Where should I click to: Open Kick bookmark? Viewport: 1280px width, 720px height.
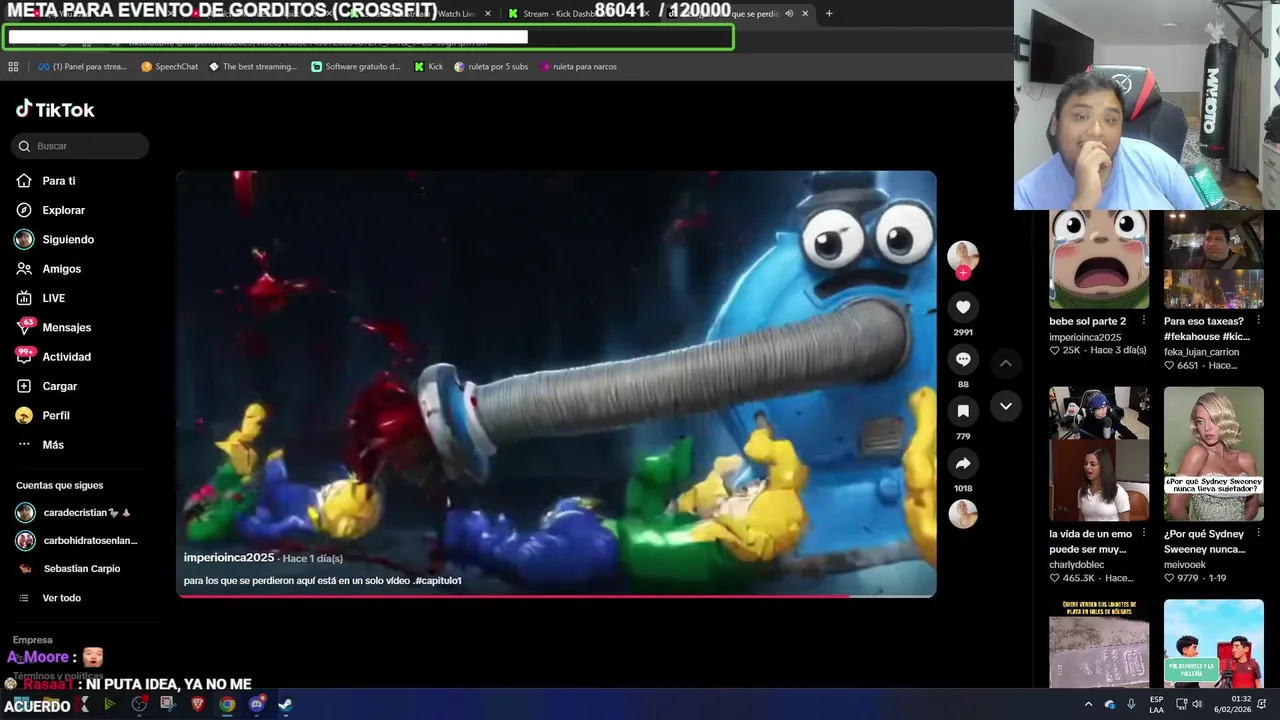(x=429, y=67)
